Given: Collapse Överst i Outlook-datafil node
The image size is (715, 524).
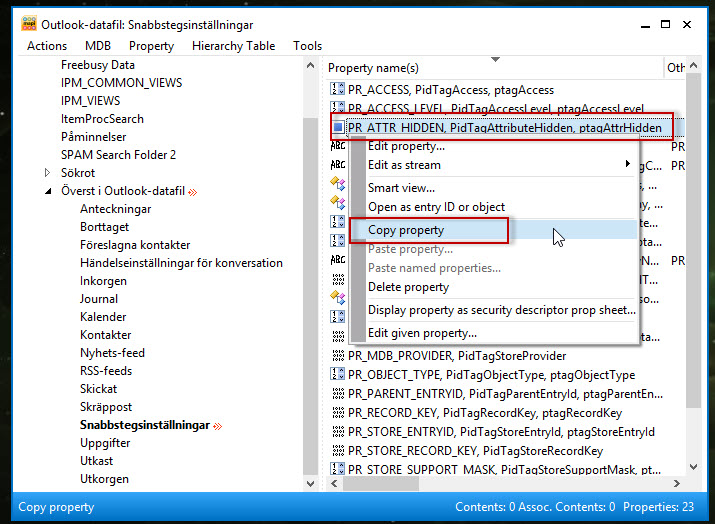Looking at the screenshot, I should pos(48,191).
